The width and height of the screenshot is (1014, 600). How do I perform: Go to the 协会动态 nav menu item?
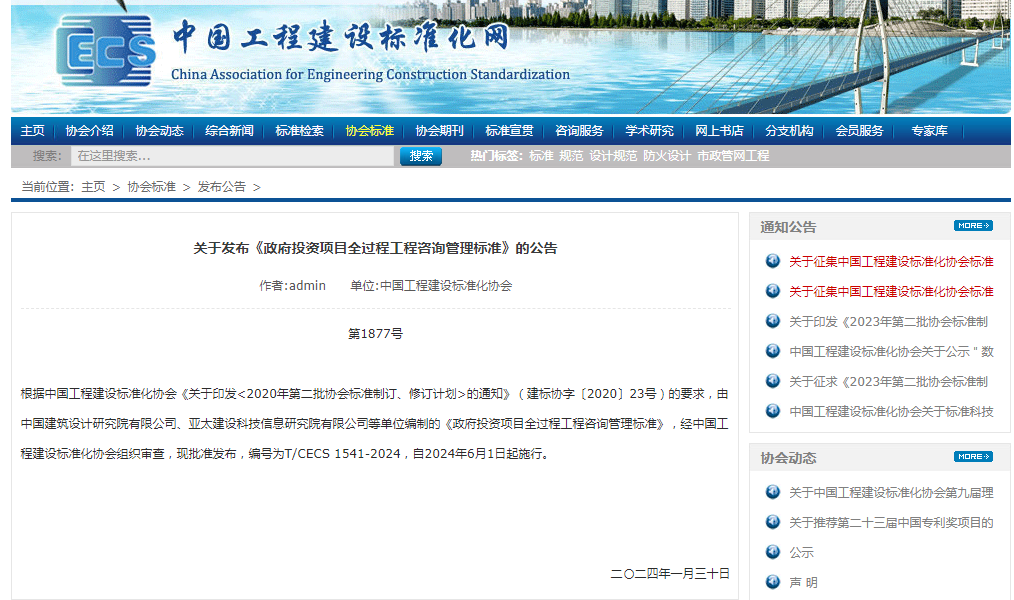point(159,131)
